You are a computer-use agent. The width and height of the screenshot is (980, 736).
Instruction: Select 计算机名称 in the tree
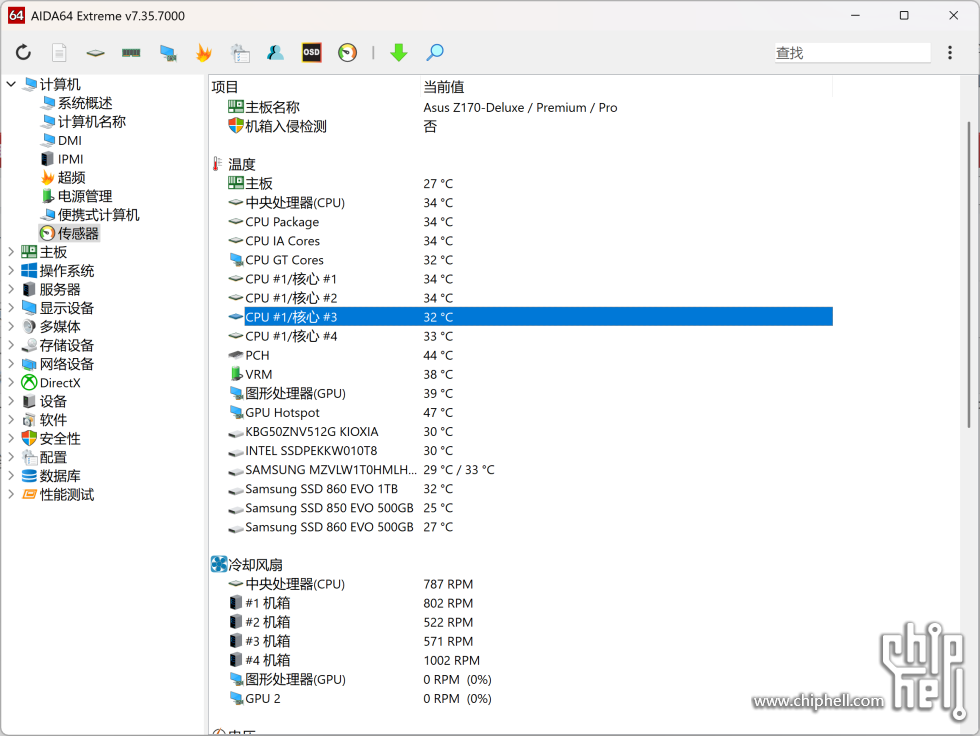(84, 121)
